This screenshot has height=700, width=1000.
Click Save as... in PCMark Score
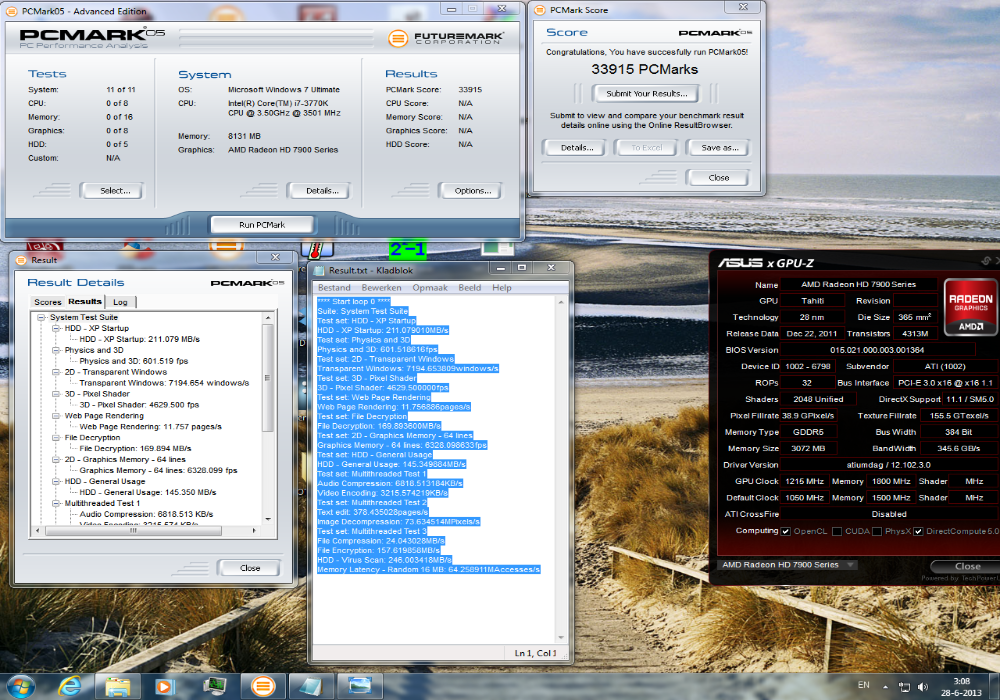pos(718,148)
